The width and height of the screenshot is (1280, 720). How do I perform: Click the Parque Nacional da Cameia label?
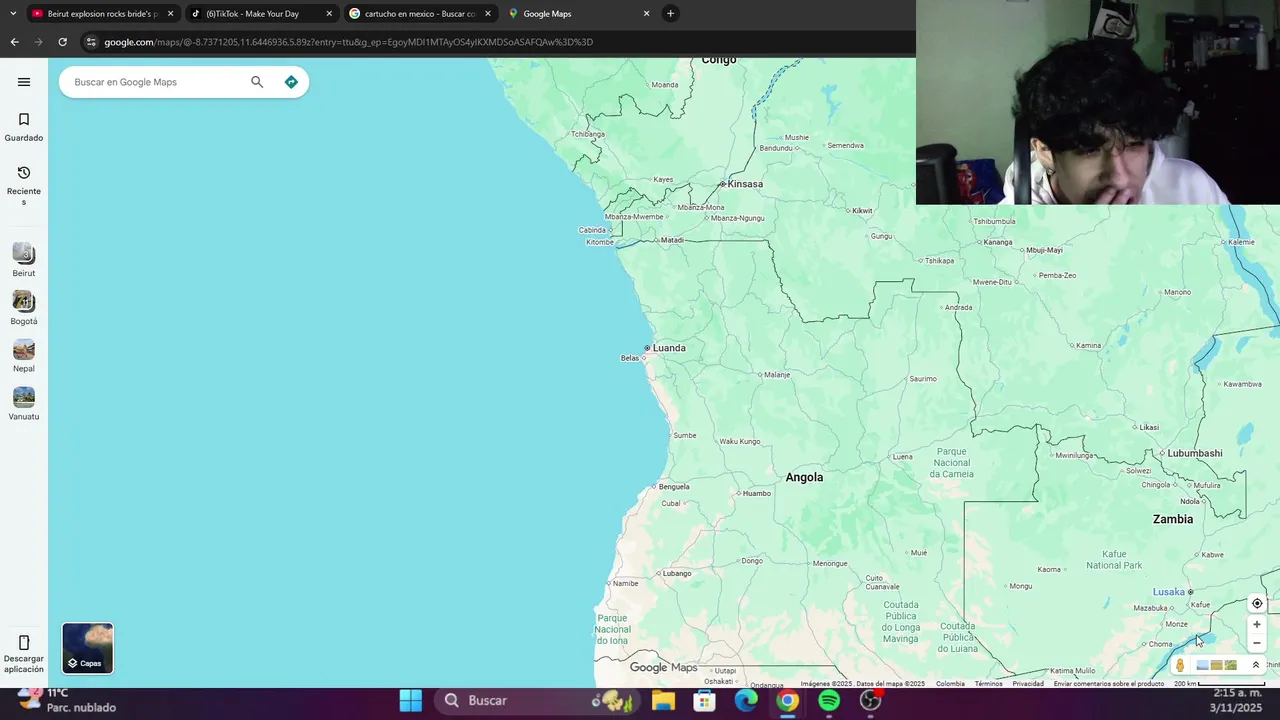coord(952,463)
